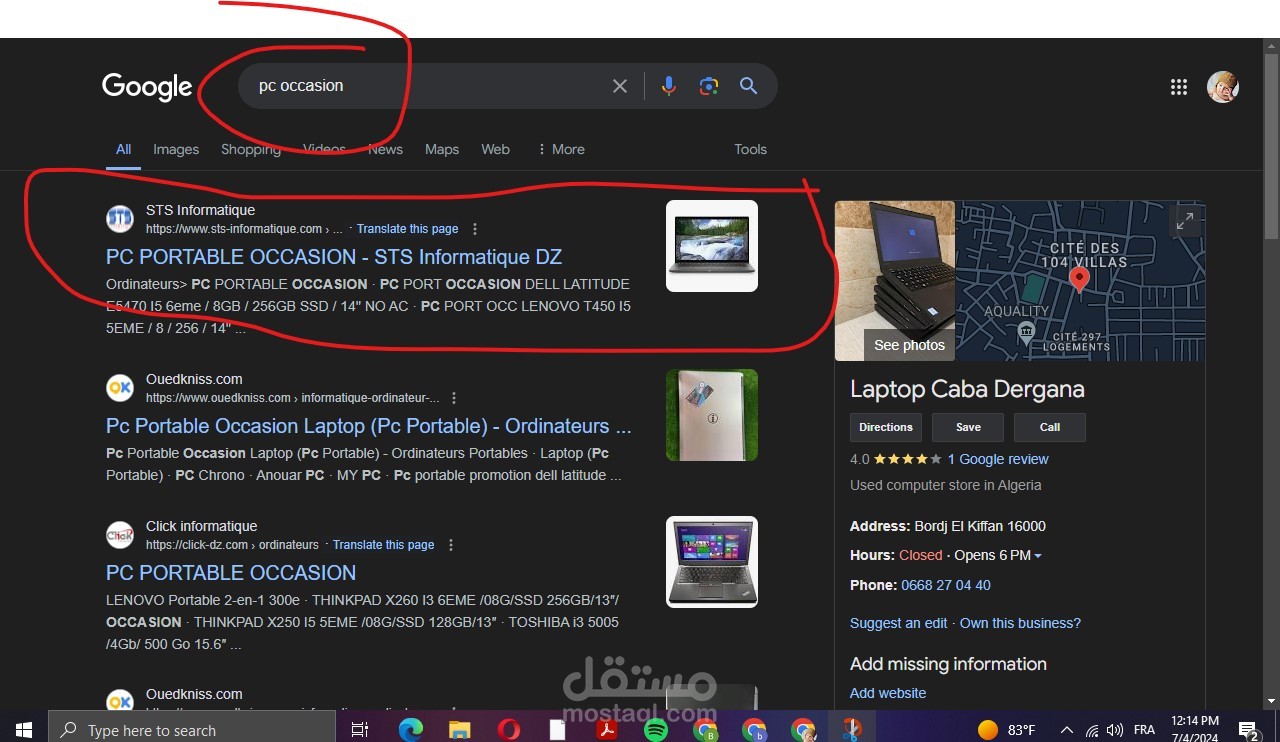Open the Ouedkniss result thumbnail image

(712, 415)
